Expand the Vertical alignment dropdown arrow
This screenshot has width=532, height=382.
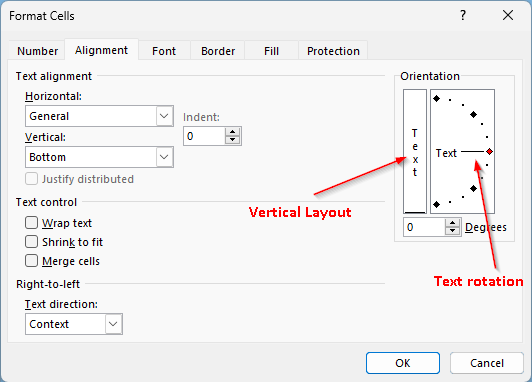[165, 157]
